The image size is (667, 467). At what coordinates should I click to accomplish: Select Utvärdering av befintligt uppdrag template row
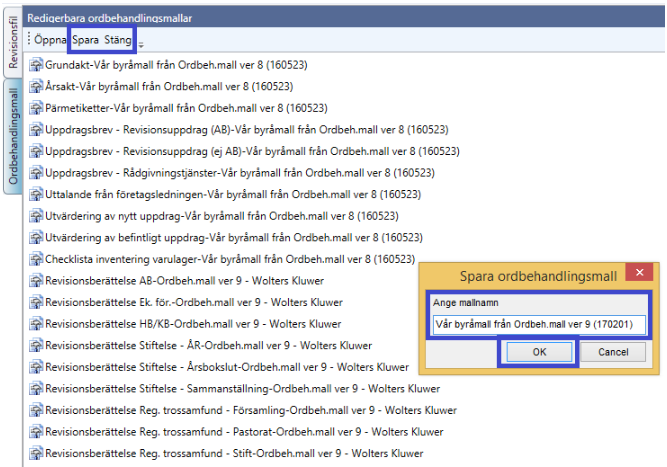coord(234,237)
